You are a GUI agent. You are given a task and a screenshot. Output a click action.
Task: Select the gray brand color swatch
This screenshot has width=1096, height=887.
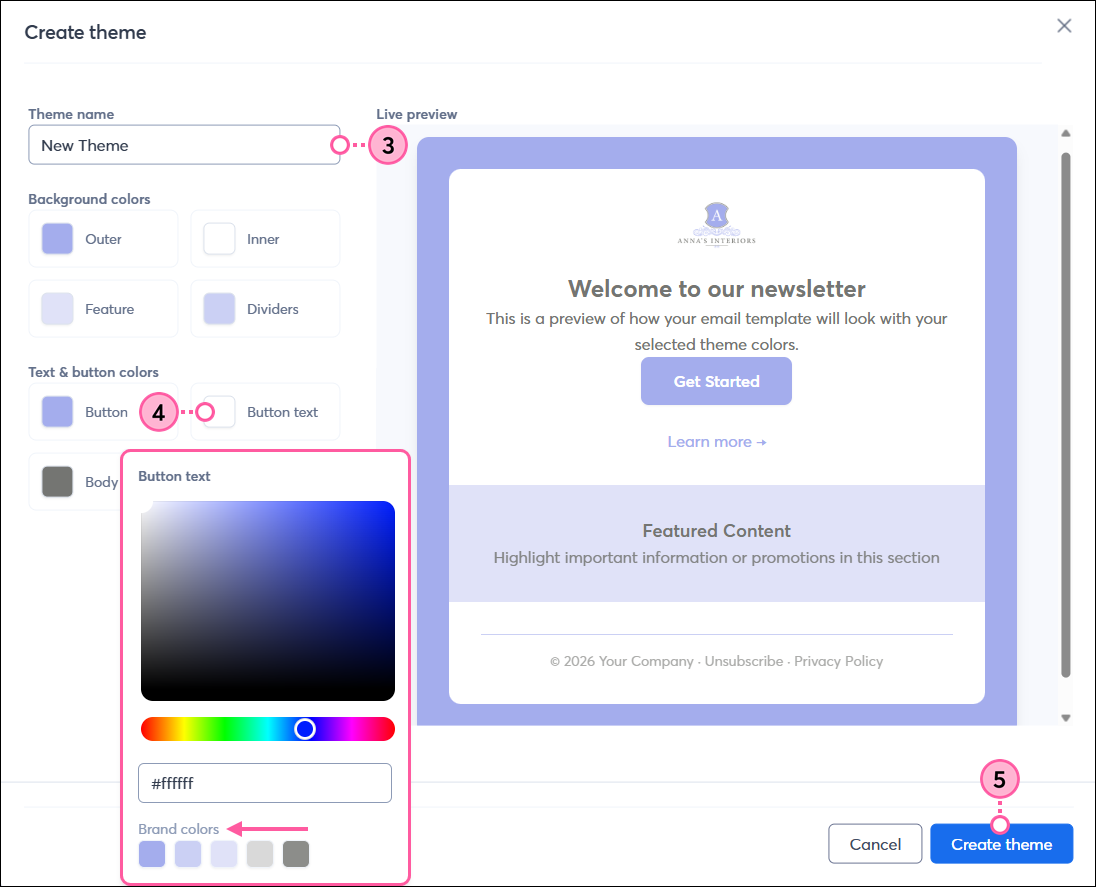coord(259,854)
